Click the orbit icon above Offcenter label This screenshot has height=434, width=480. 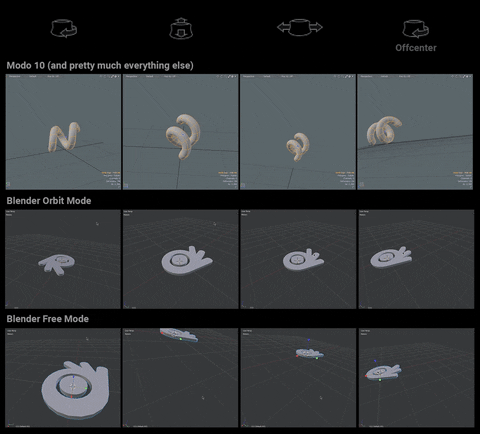[415, 29]
